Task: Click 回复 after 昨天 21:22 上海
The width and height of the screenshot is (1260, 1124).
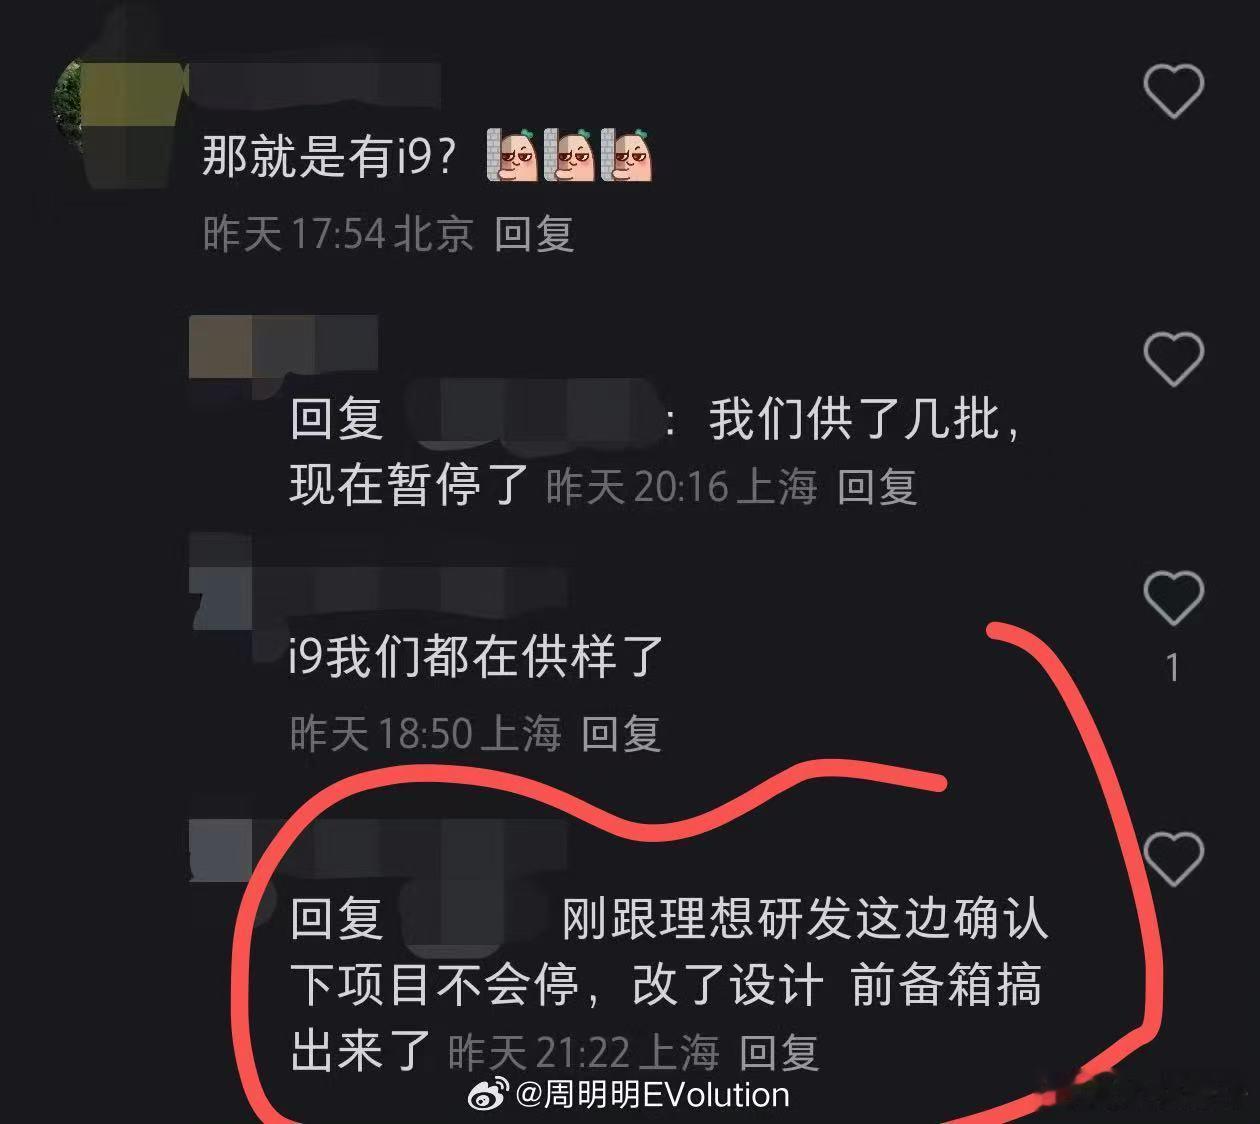Action: 779,1053
